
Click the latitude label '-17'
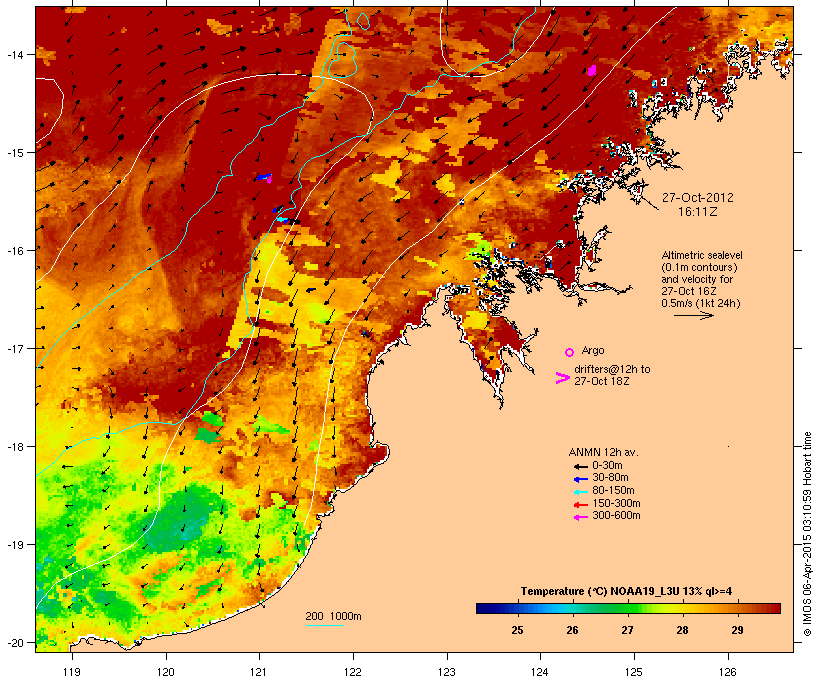pos(14,348)
